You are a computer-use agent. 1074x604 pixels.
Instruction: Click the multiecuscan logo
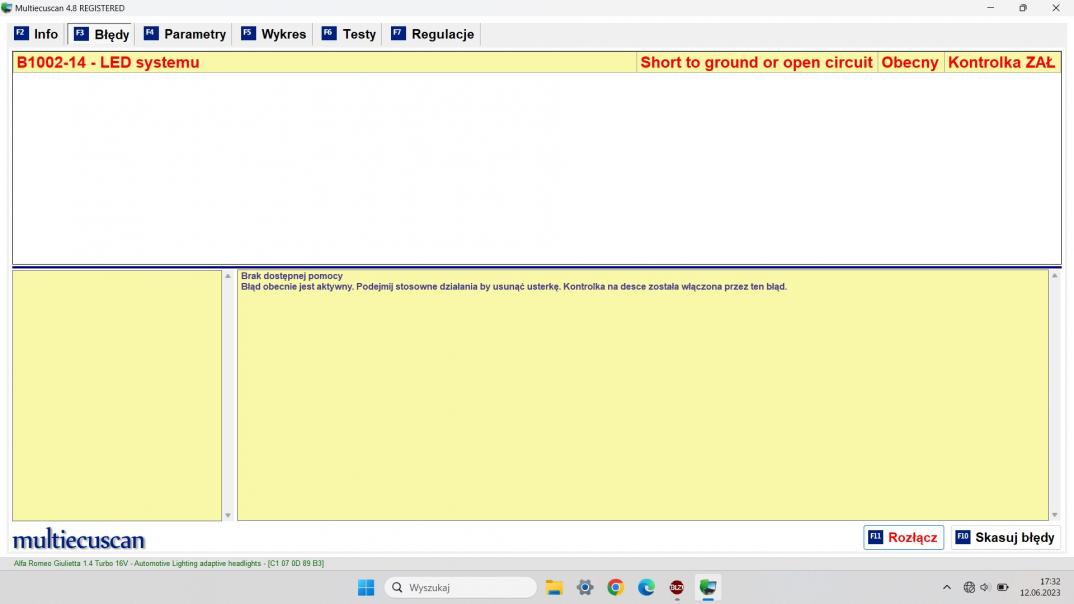79,540
